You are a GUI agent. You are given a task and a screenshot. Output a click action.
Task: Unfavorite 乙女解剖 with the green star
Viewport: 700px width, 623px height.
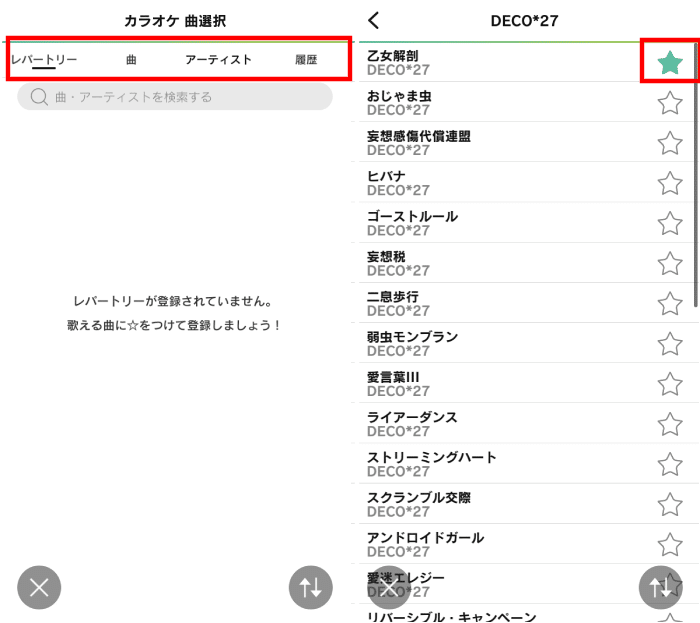(670, 63)
